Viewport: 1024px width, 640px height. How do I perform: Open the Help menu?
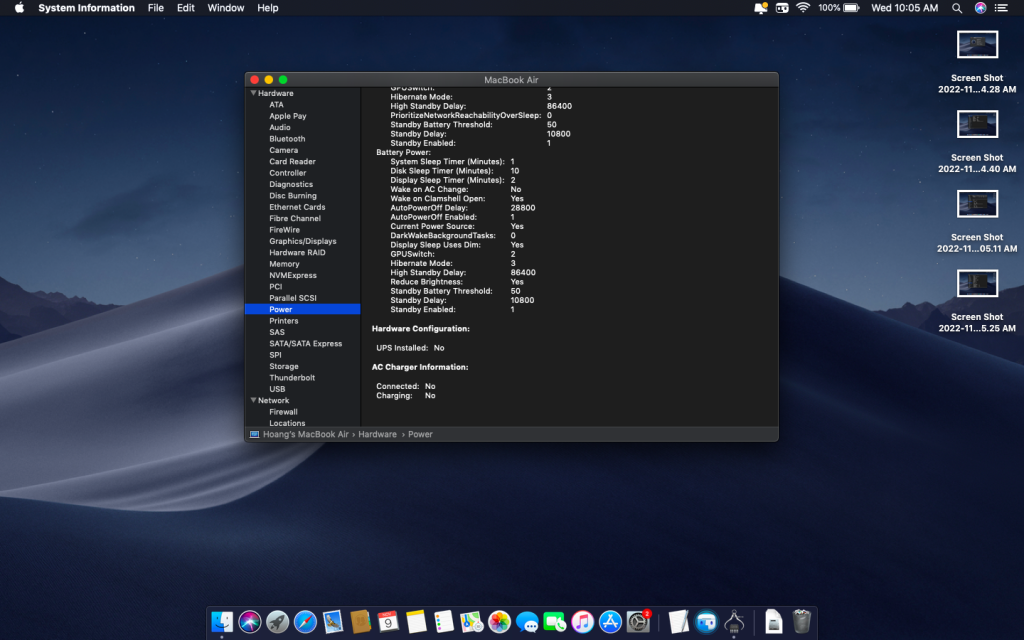point(267,8)
